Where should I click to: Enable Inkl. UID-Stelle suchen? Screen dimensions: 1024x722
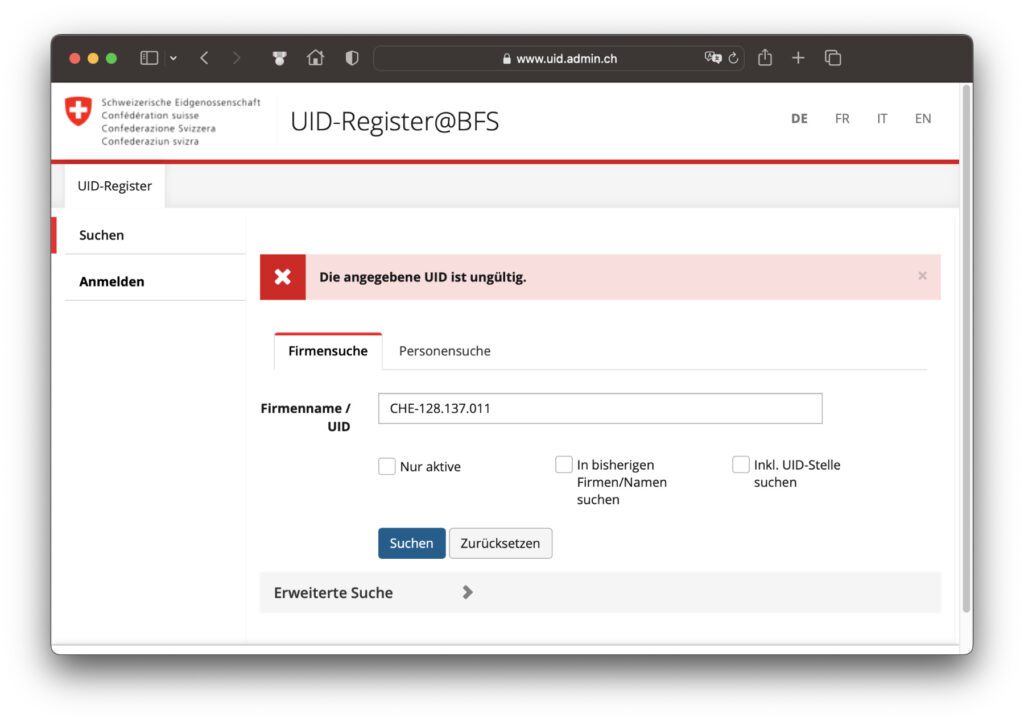(741, 464)
